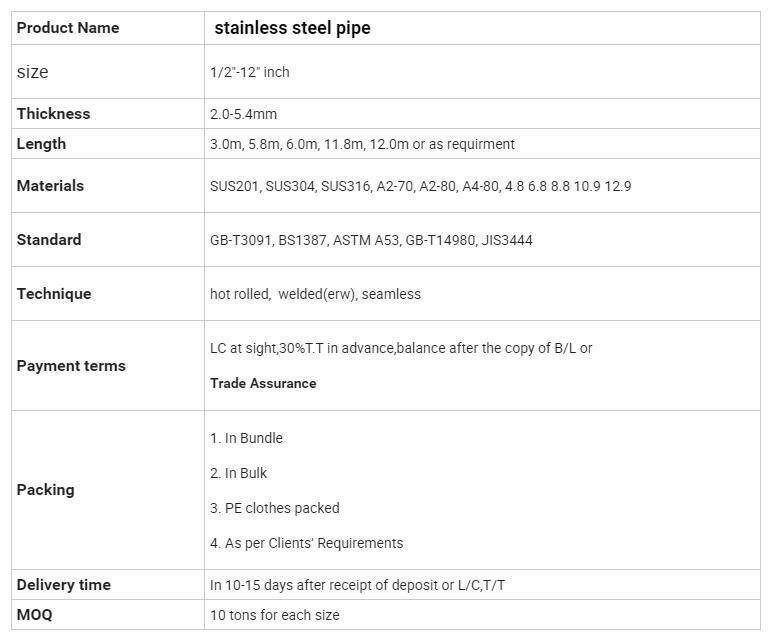The width and height of the screenshot is (772, 640).
Task: Click the Length row label
Action: 41,144
